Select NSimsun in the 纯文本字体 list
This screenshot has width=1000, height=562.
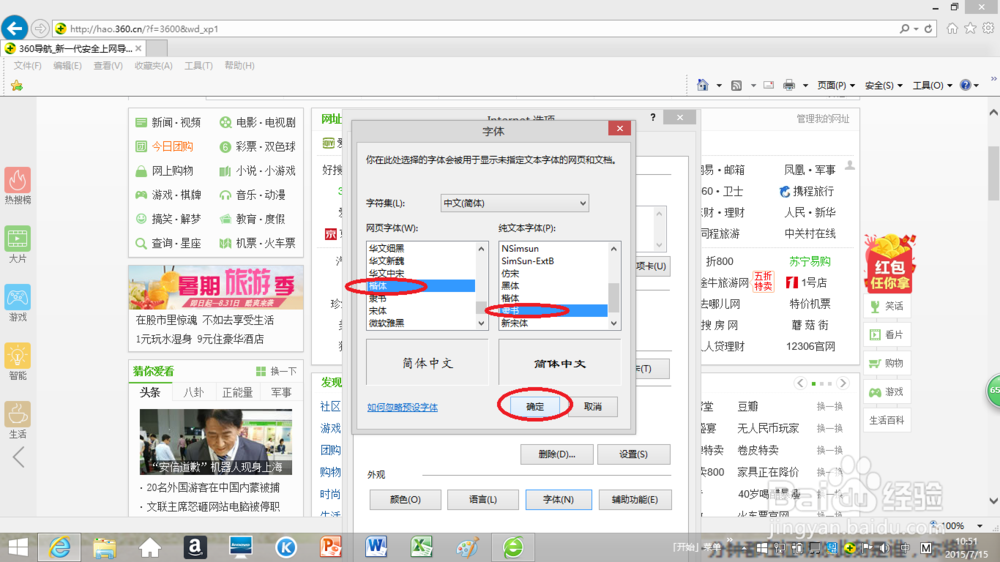click(x=554, y=248)
